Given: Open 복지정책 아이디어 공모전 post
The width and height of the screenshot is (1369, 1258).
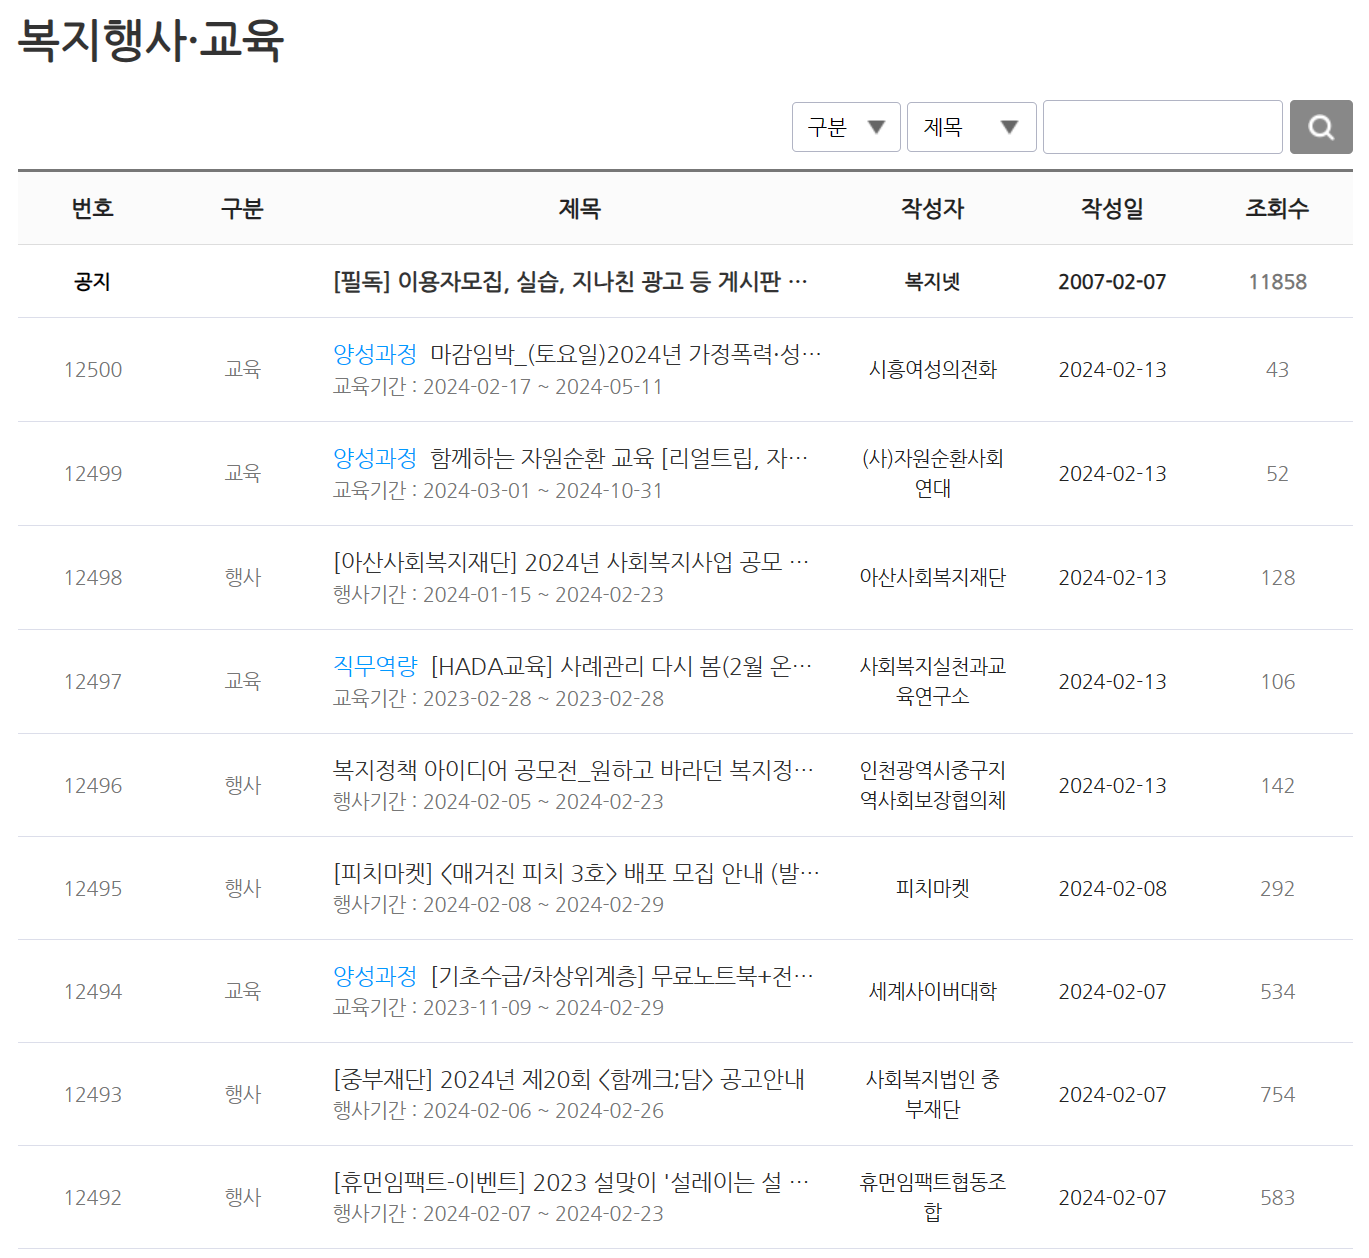Looking at the screenshot, I should tap(573, 770).
